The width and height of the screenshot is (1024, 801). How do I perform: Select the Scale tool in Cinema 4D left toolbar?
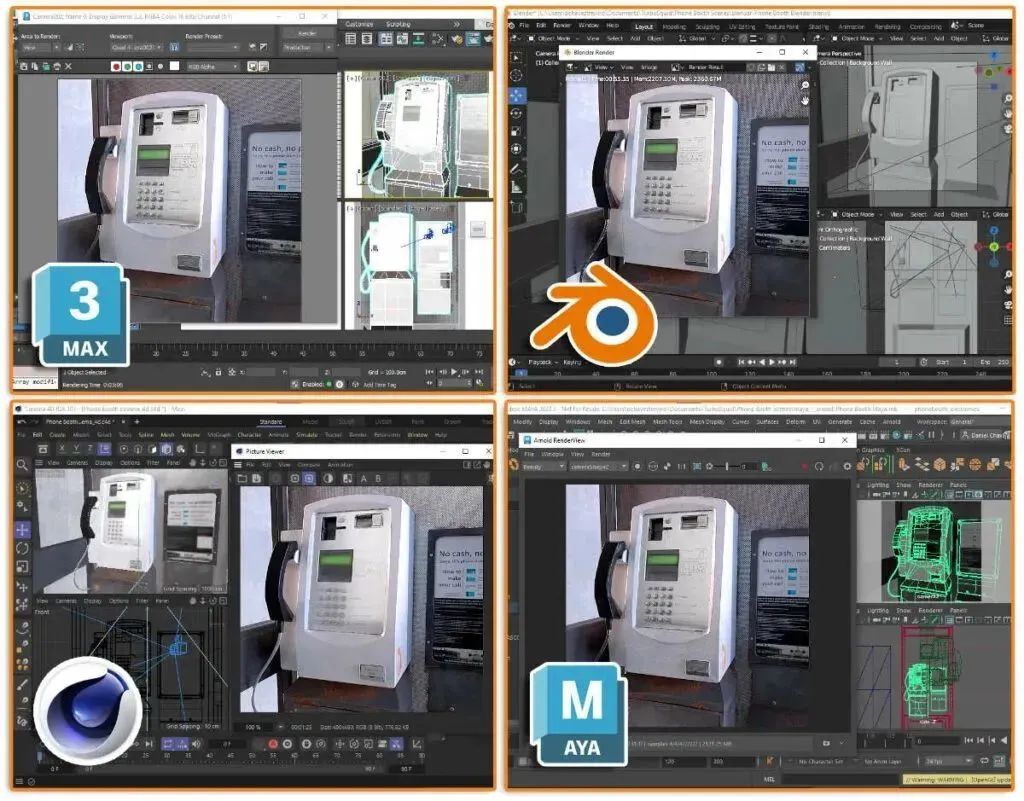click(x=22, y=567)
